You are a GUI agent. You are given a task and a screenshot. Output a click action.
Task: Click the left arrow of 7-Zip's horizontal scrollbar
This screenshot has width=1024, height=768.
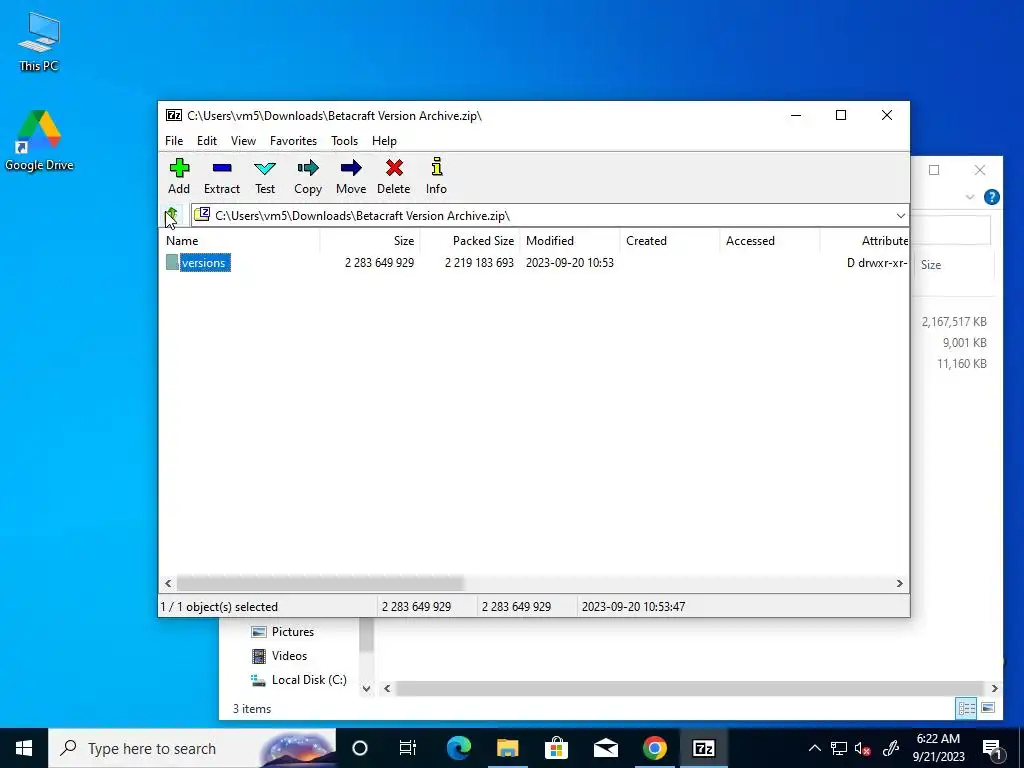pyautogui.click(x=168, y=583)
